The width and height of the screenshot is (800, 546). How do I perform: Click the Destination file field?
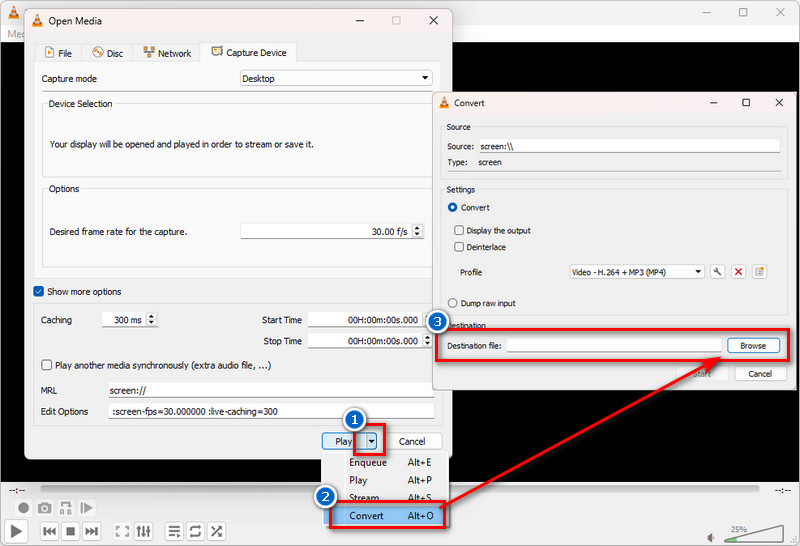(614, 345)
